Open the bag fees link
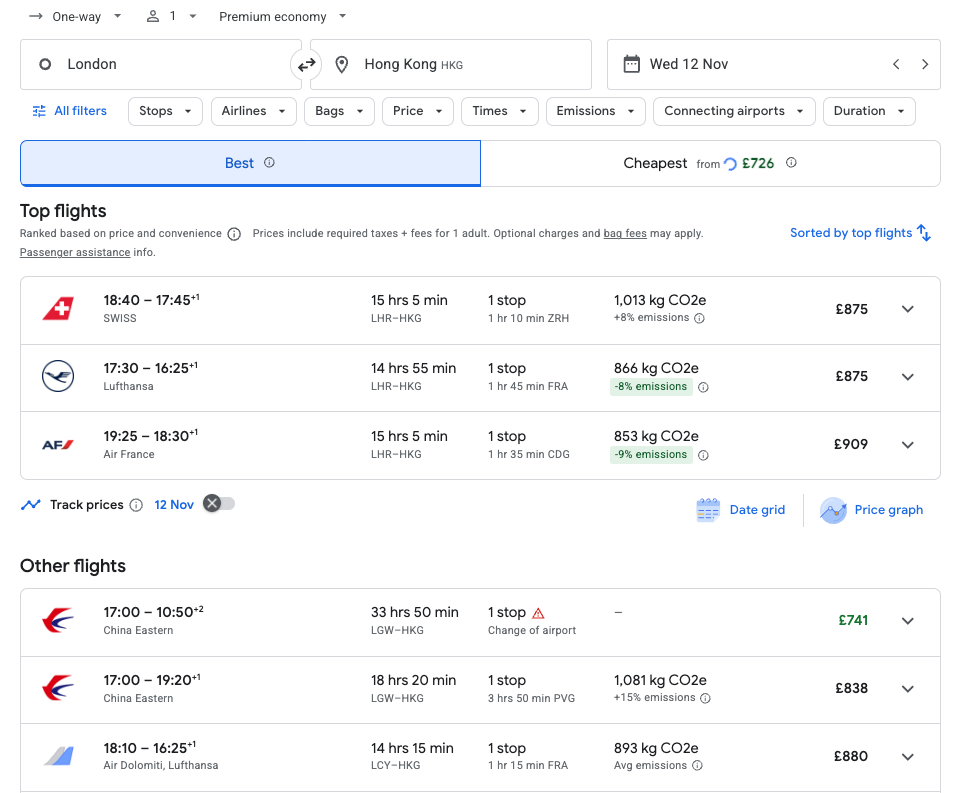968x793 pixels. click(625, 234)
